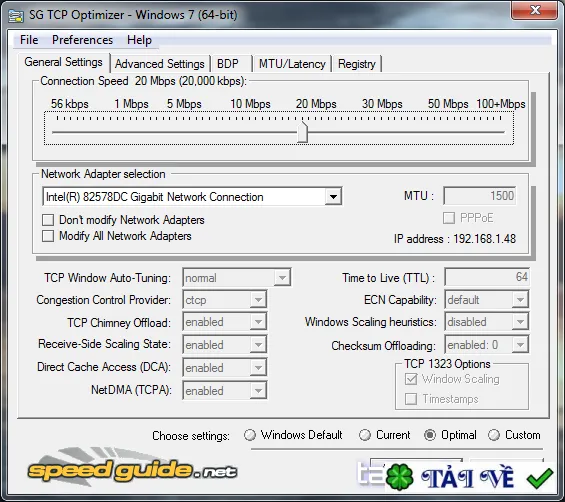Open the Preferences menu
Screen dimensions: 565x502
(x=82, y=40)
